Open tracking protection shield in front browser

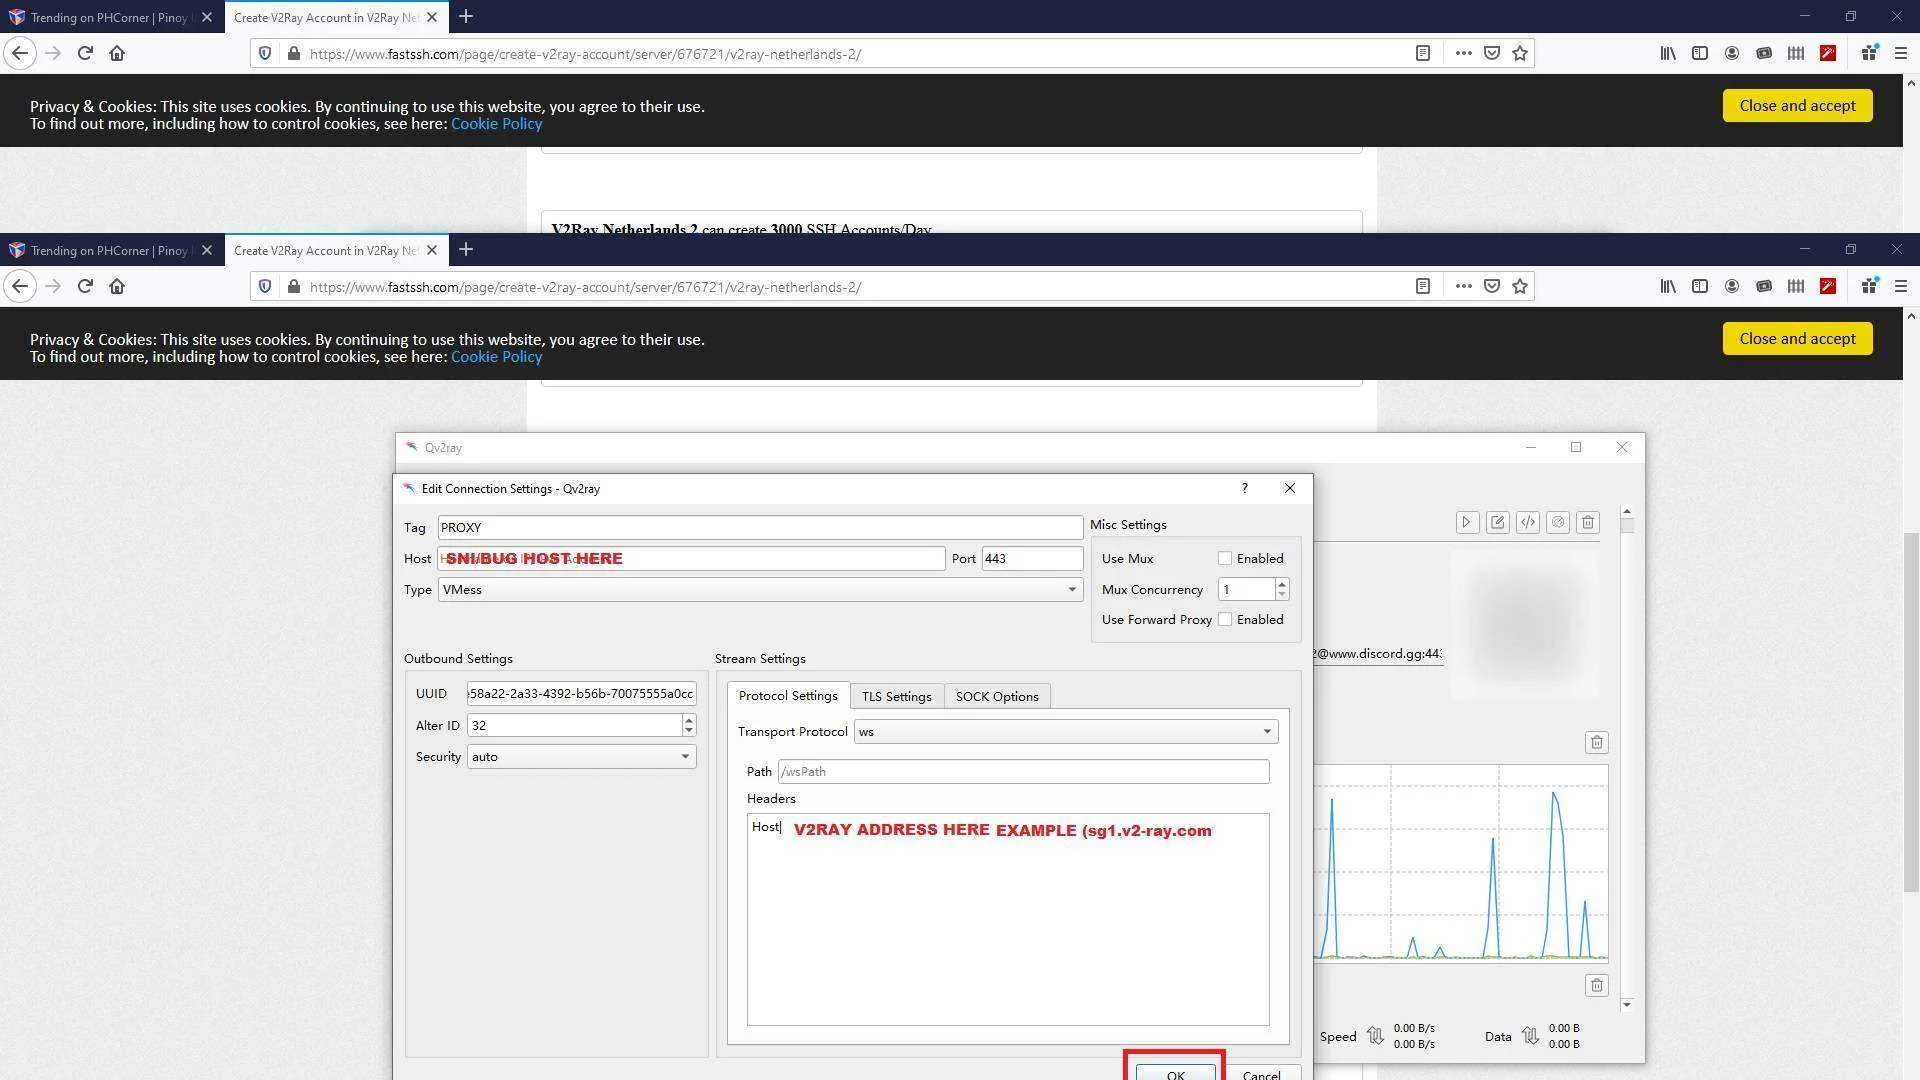click(x=265, y=287)
